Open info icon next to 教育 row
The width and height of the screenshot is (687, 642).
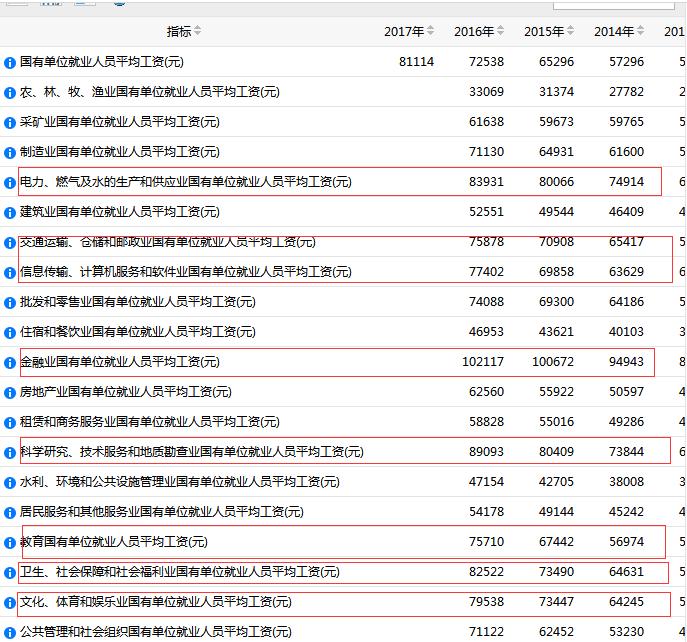click(x=10, y=543)
